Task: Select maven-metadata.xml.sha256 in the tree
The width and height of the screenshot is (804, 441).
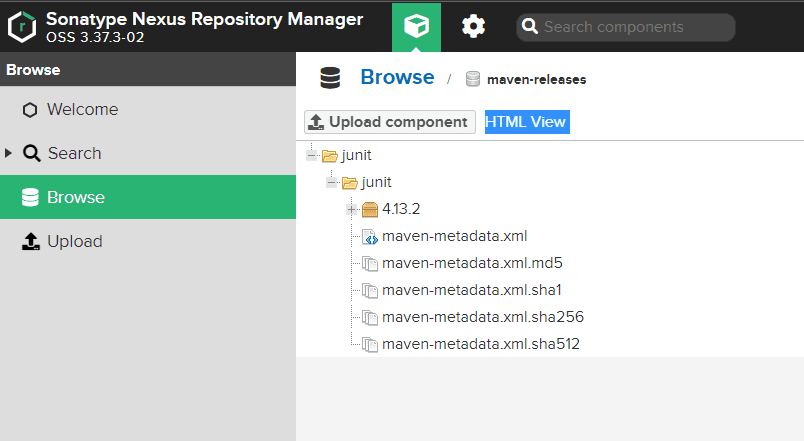Action: (482, 317)
